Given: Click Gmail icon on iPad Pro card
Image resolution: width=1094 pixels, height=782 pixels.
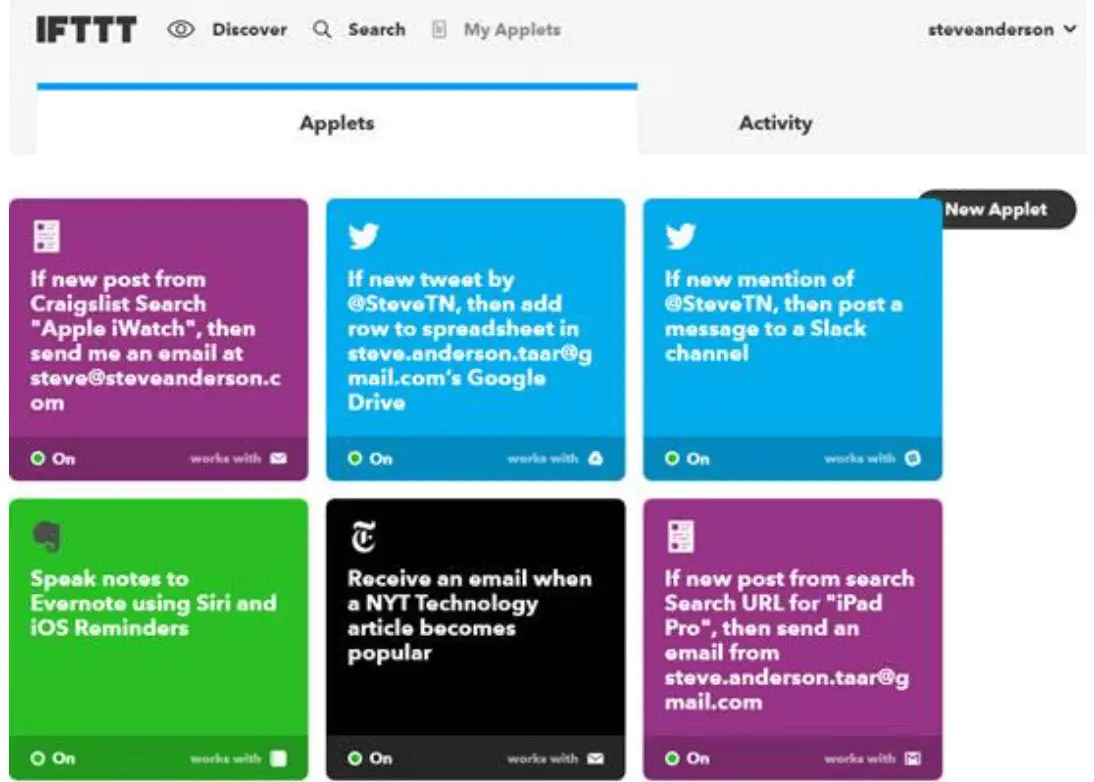Looking at the screenshot, I should click(x=913, y=758).
